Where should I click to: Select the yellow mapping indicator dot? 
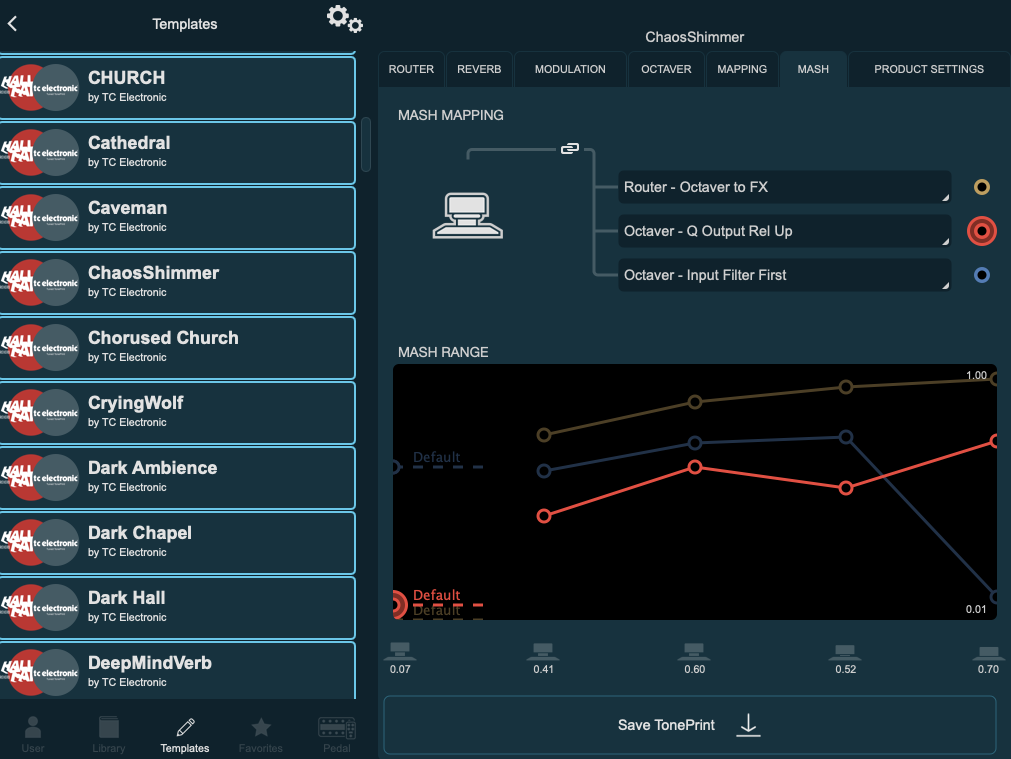pyautogui.click(x=981, y=186)
